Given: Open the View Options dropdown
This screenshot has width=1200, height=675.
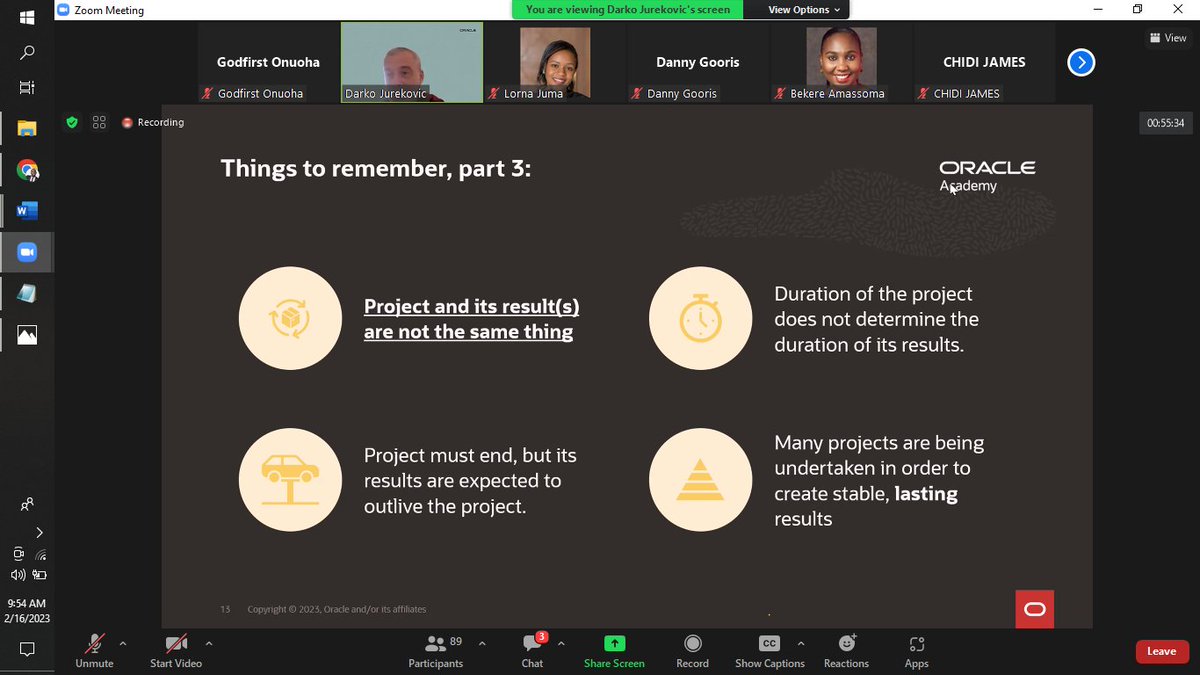Looking at the screenshot, I should (805, 10).
